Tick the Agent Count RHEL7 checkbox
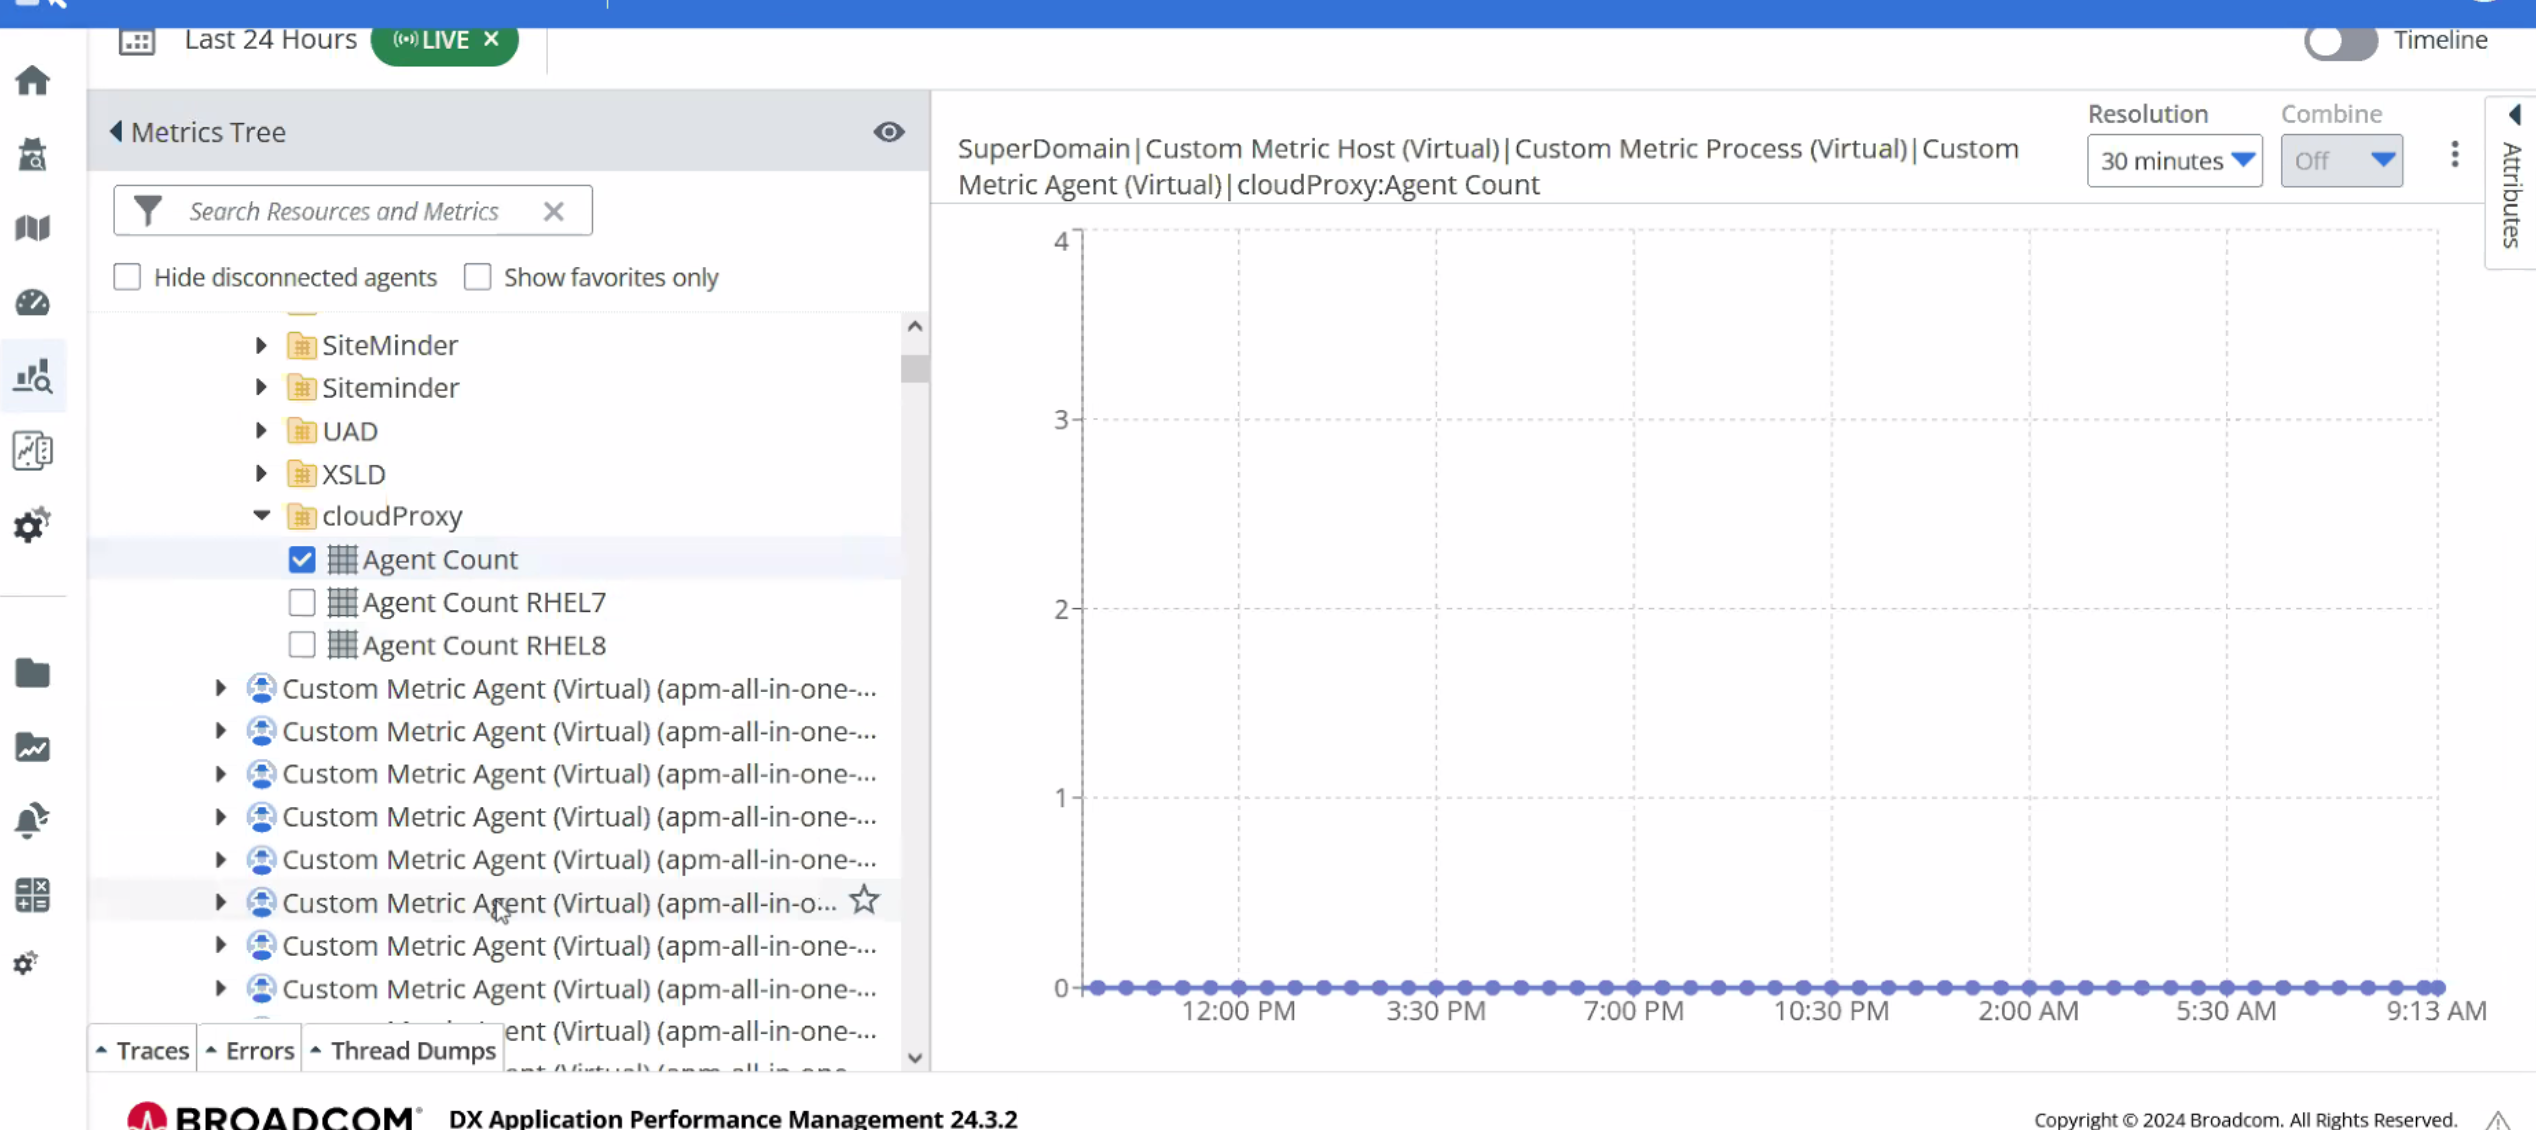Image resolution: width=2536 pixels, height=1130 pixels. [x=302, y=602]
